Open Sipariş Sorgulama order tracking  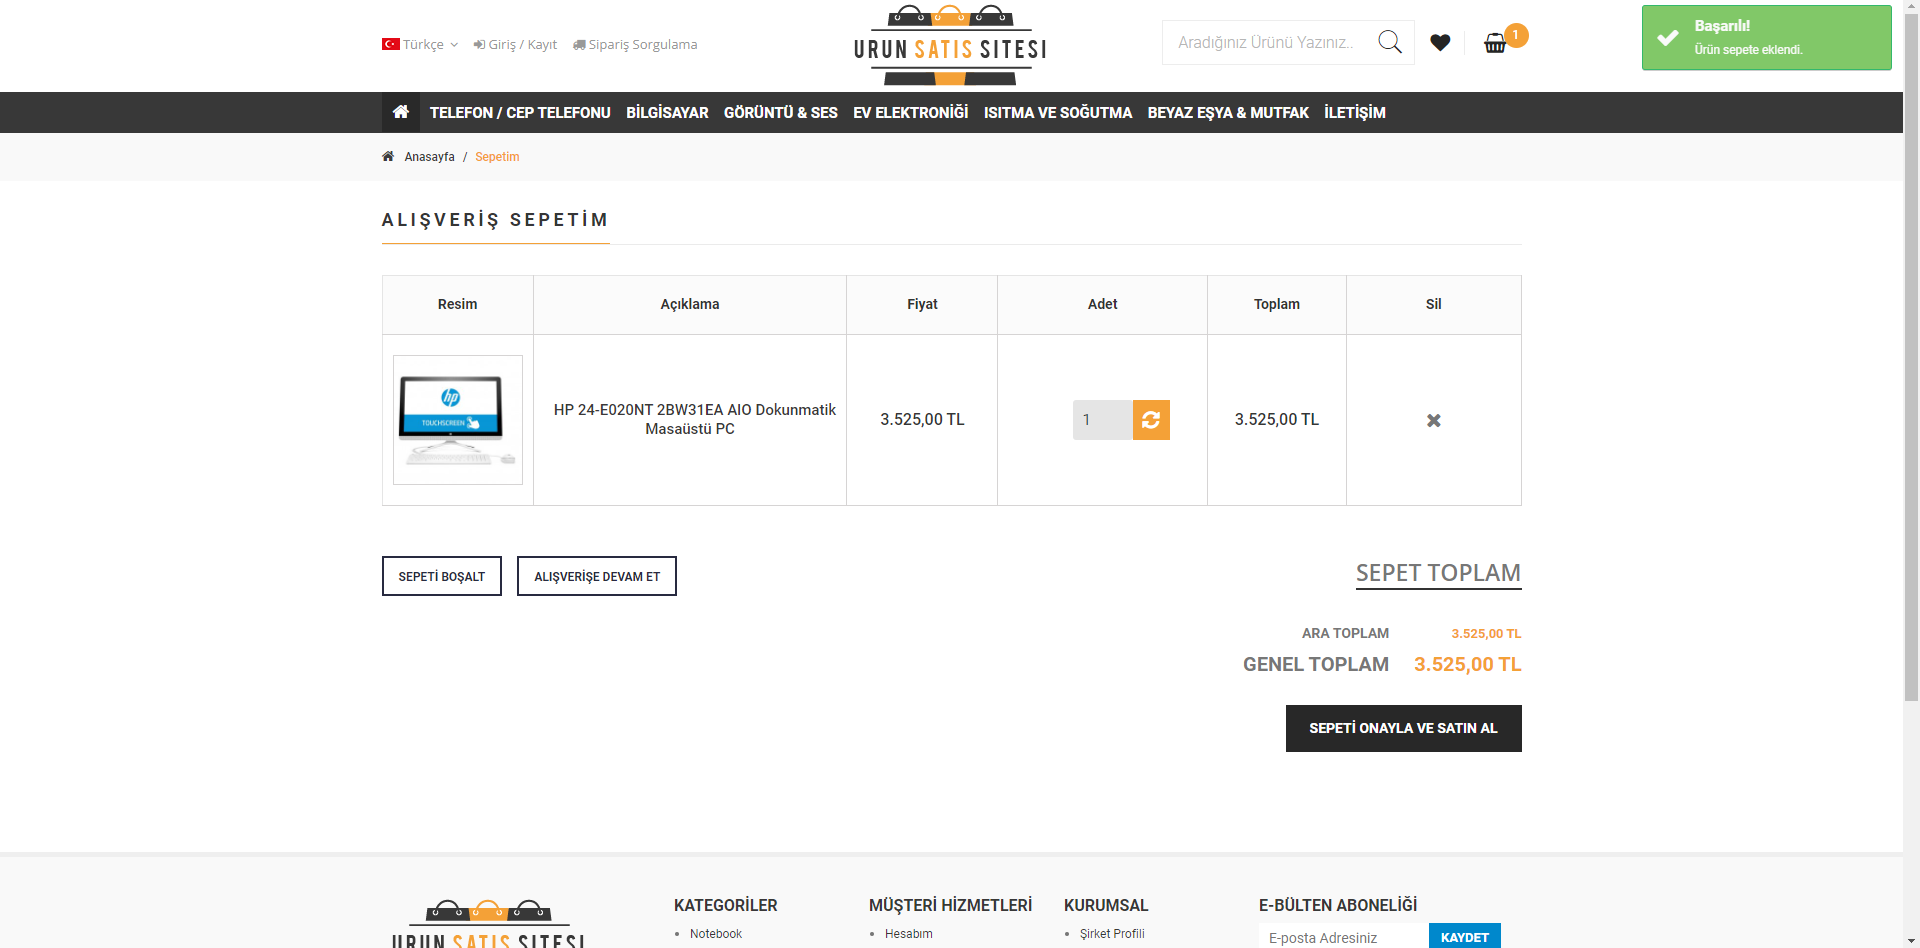pyautogui.click(x=635, y=45)
